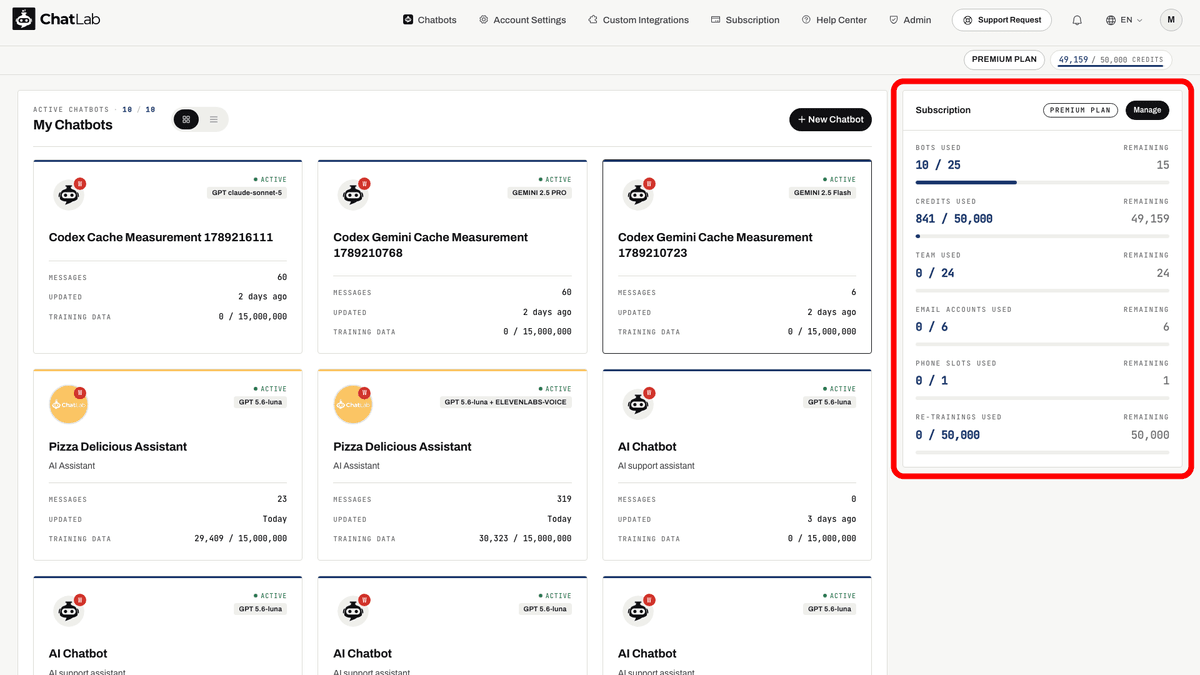
Task: Click robot avatar on Codex Cache Measurement 1789216111
Action: (68, 195)
